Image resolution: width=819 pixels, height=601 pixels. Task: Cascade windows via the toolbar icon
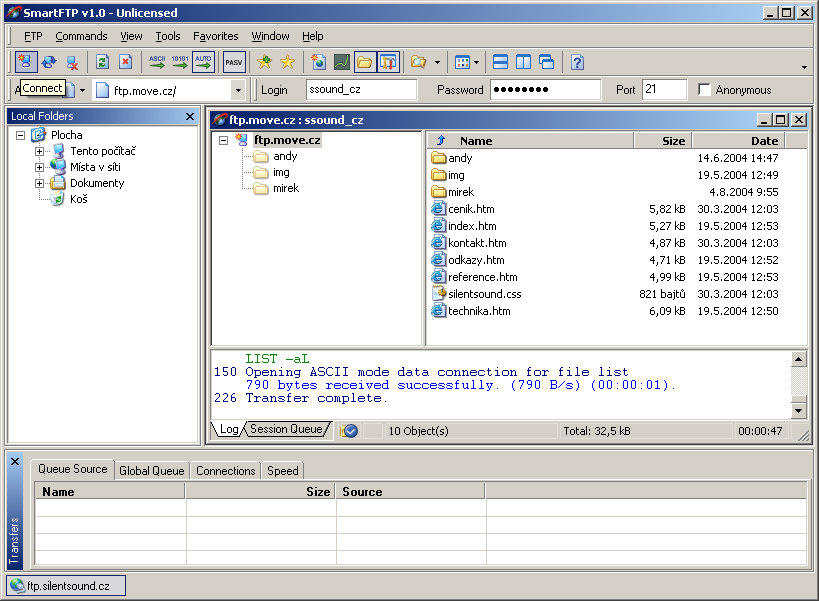[x=546, y=62]
